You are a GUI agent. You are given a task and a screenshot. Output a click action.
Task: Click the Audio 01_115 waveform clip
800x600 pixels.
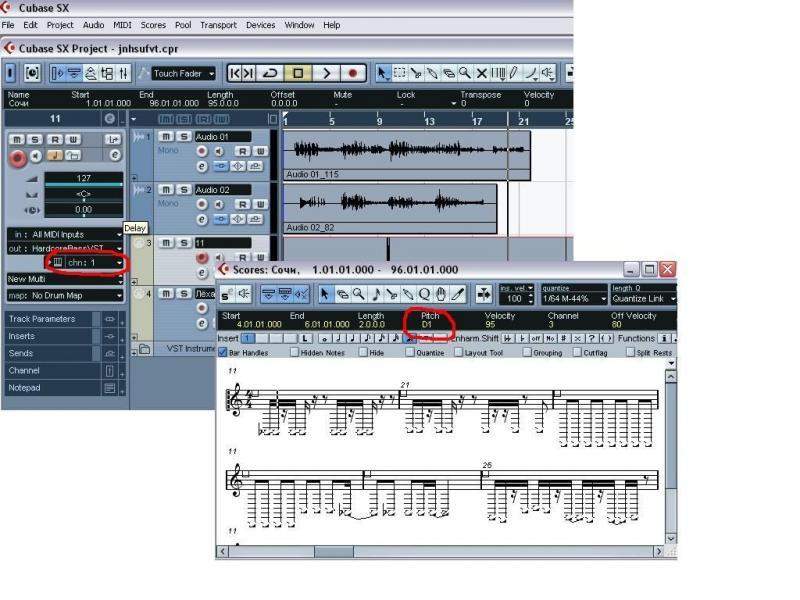[x=407, y=156]
